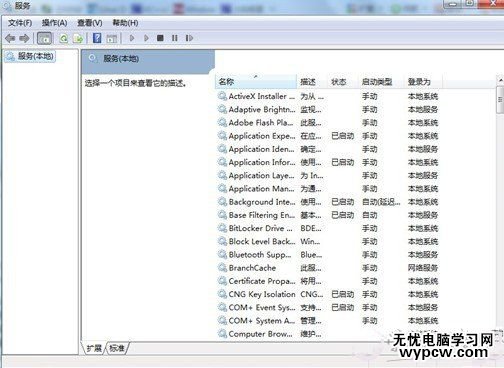504x368 pixels.
Task: Click the 已启动 status of Base Filtering Engine
Action: (x=343, y=215)
